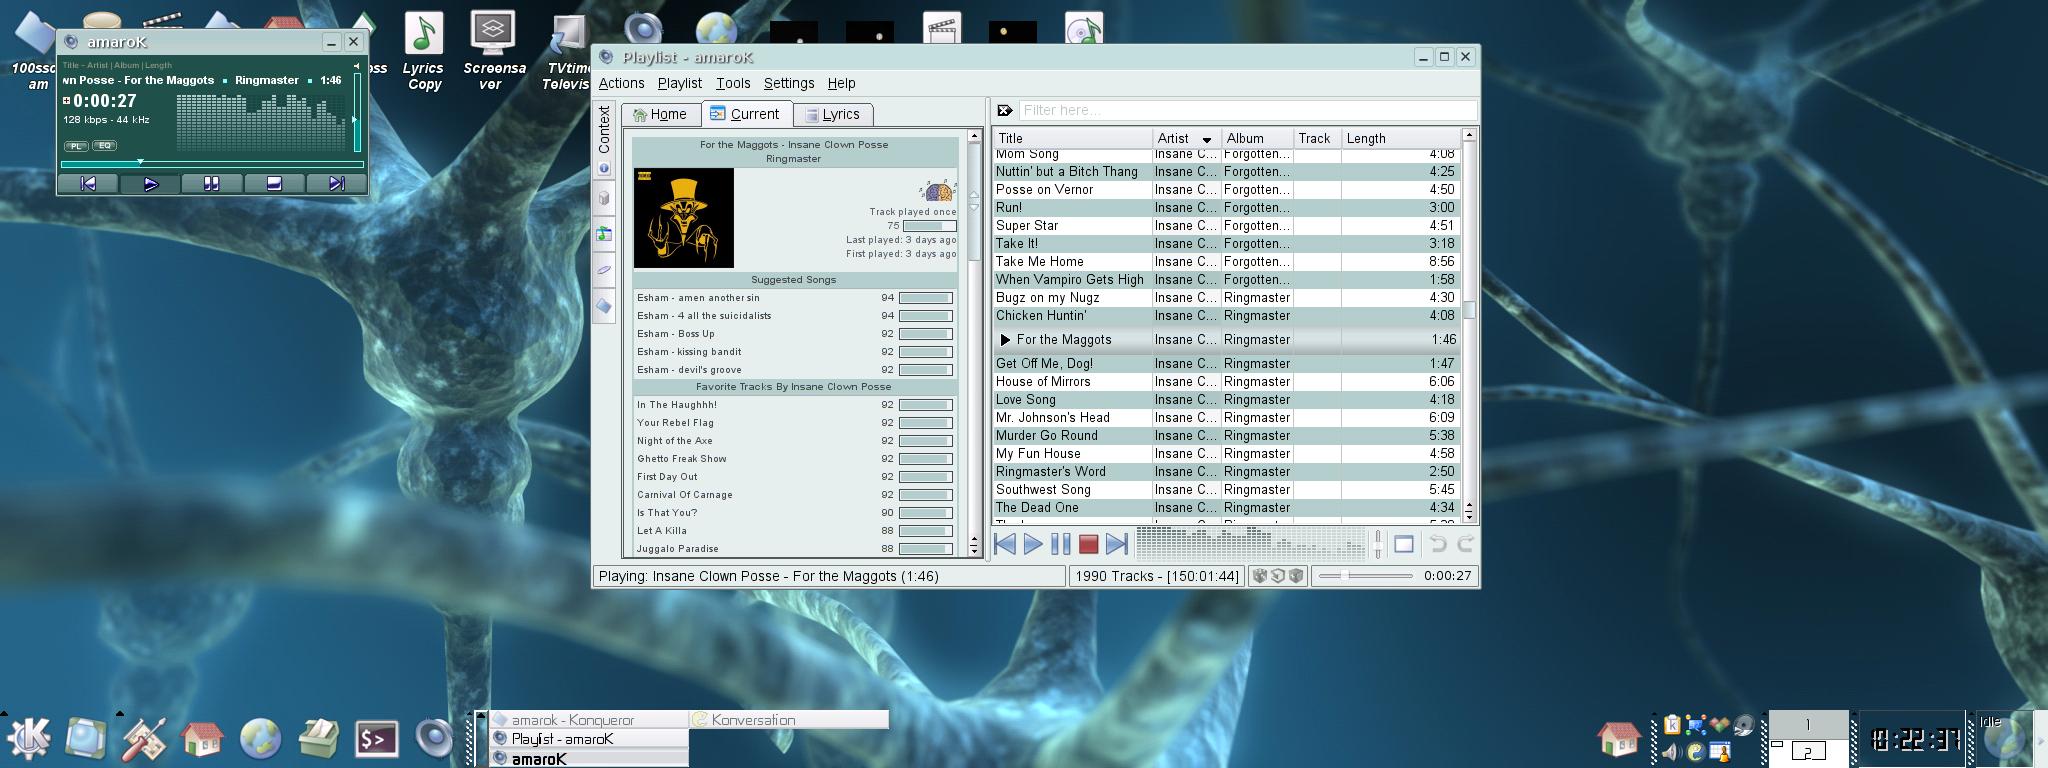Click the Klipper clipboard tray icon
2048x768 pixels.
click(1671, 726)
